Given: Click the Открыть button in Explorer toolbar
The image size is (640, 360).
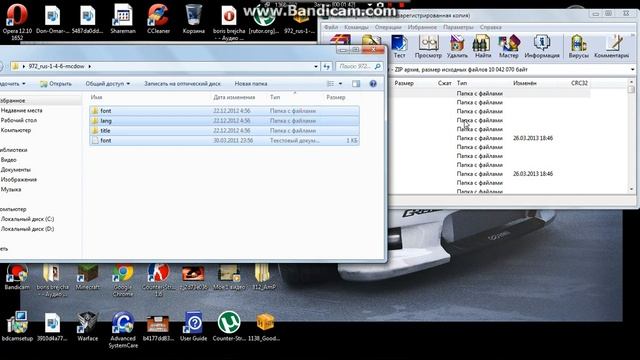Looking at the screenshot, I should 56,84.
